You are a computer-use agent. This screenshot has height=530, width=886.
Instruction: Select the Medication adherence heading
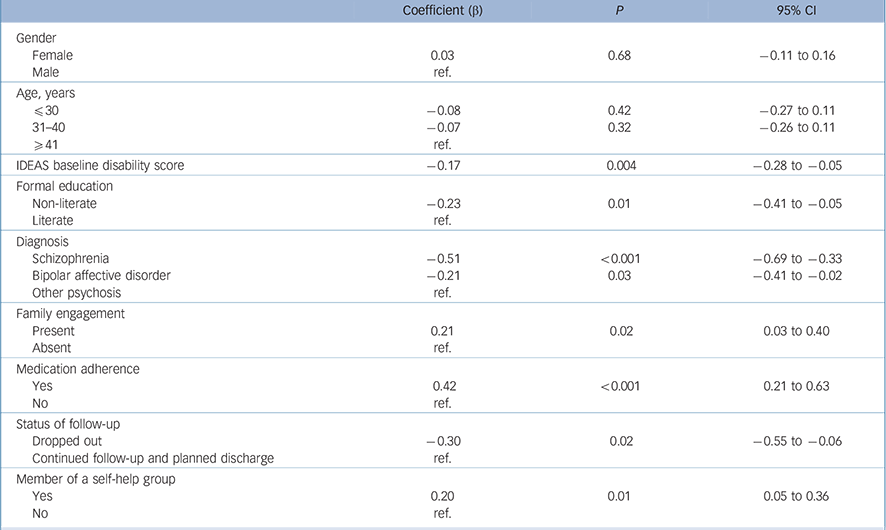tap(78, 368)
